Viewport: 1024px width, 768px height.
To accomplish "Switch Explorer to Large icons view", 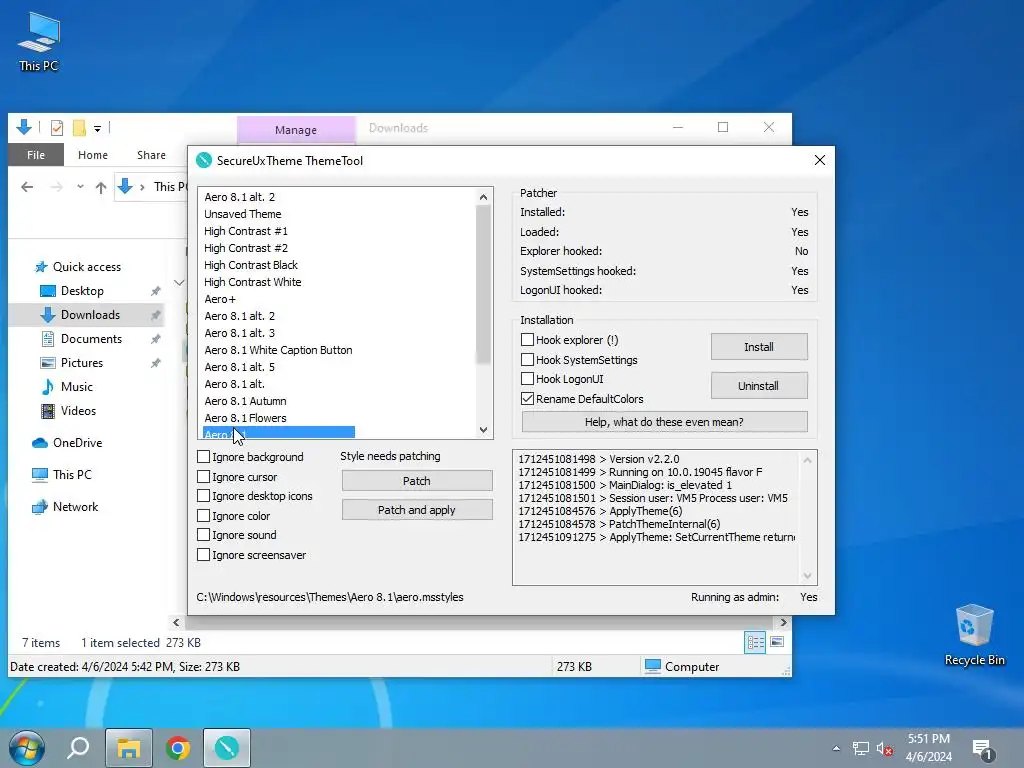I will pos(777,643).
